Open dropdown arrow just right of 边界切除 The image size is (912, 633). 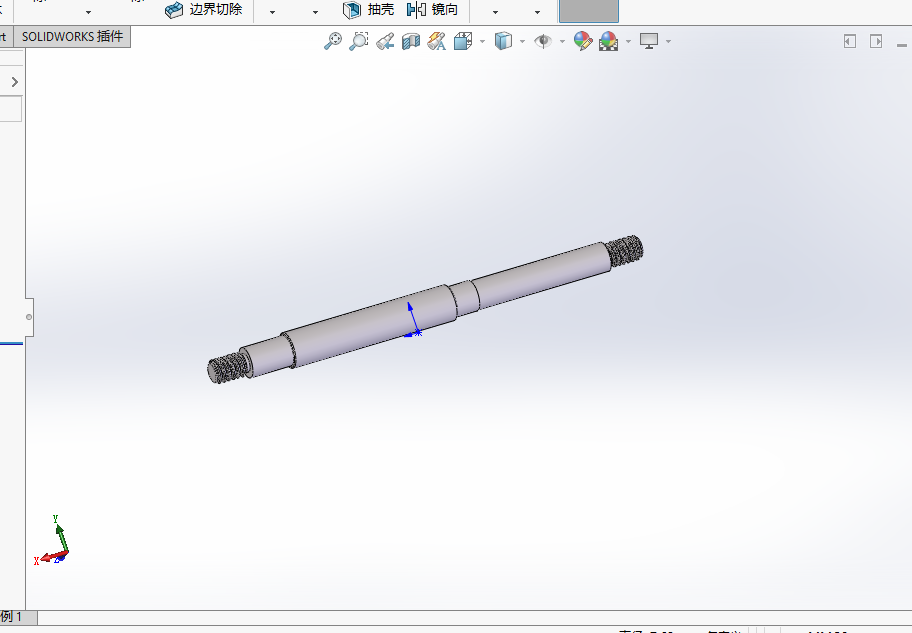click(272, 12)
